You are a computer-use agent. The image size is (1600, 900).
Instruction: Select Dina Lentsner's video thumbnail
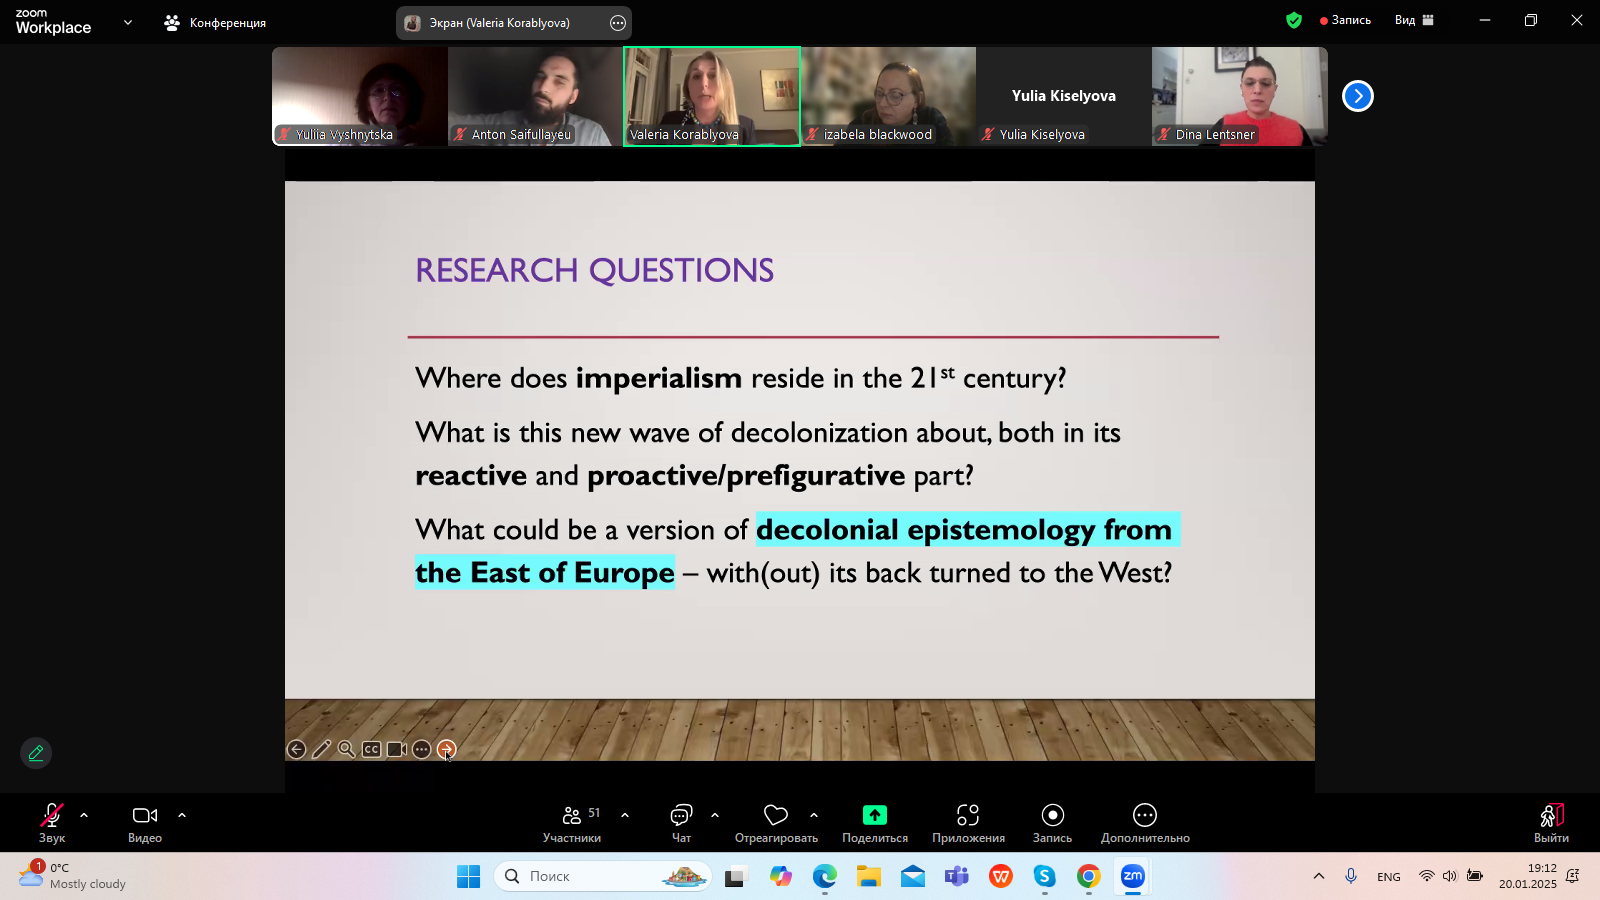(1239, 96)
